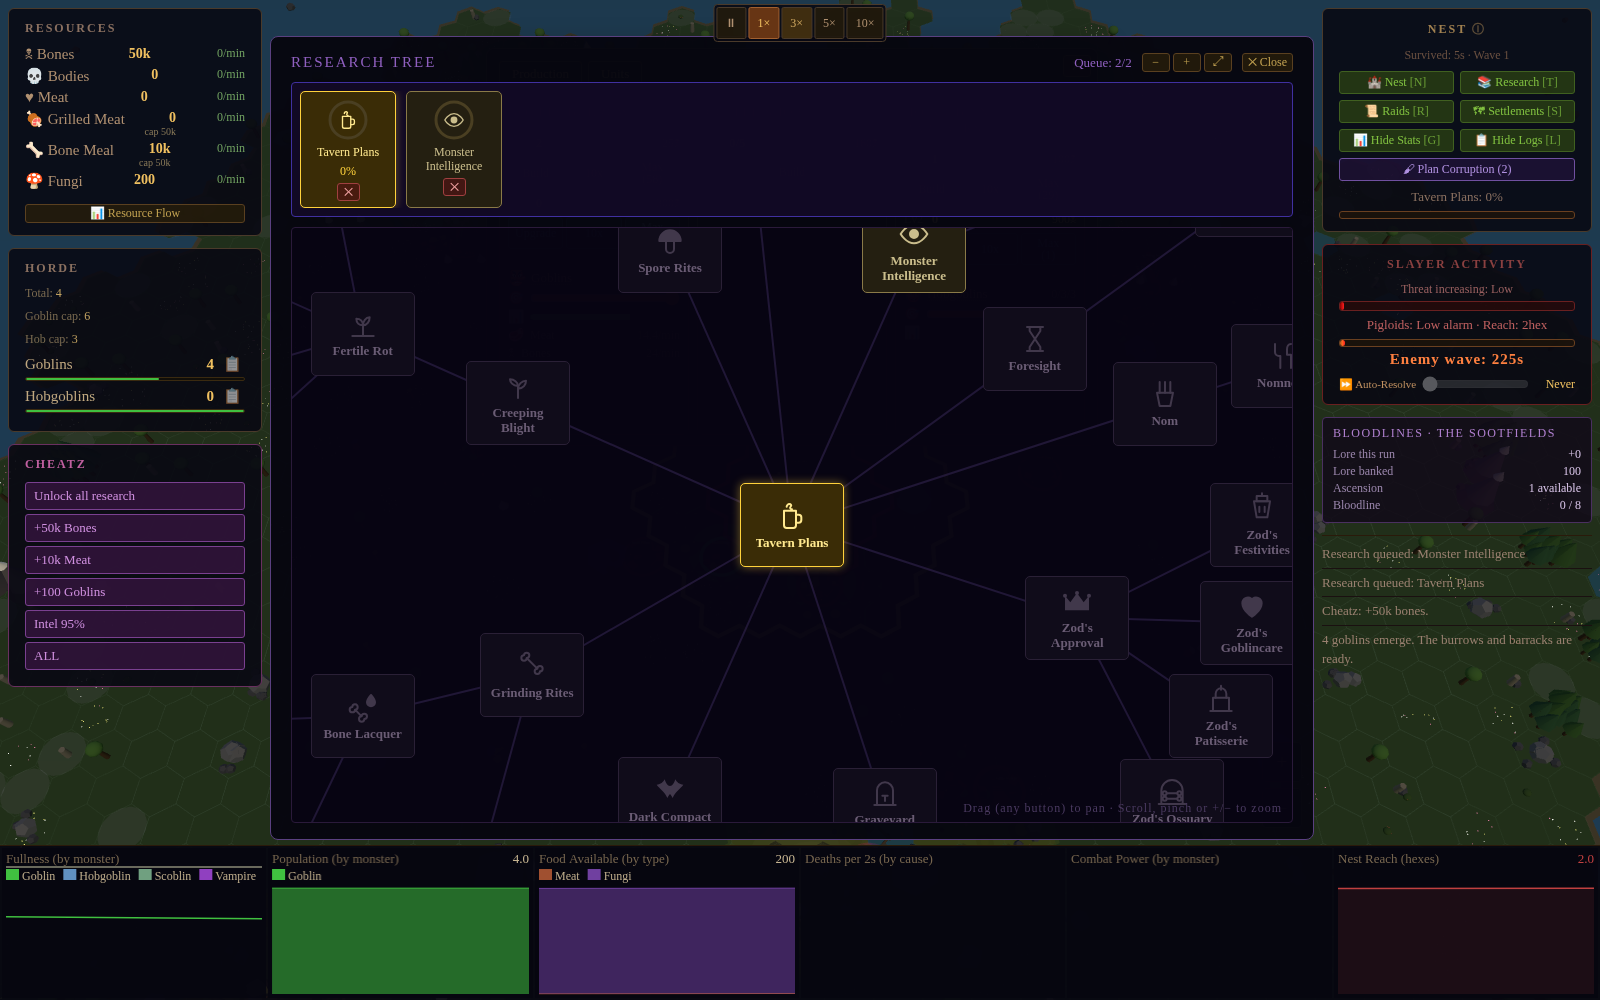Screen dimensions: 1600x1000
Task: Click 'Research queued: Monster Intelligence' log entry
Action: click(1423, 554)
